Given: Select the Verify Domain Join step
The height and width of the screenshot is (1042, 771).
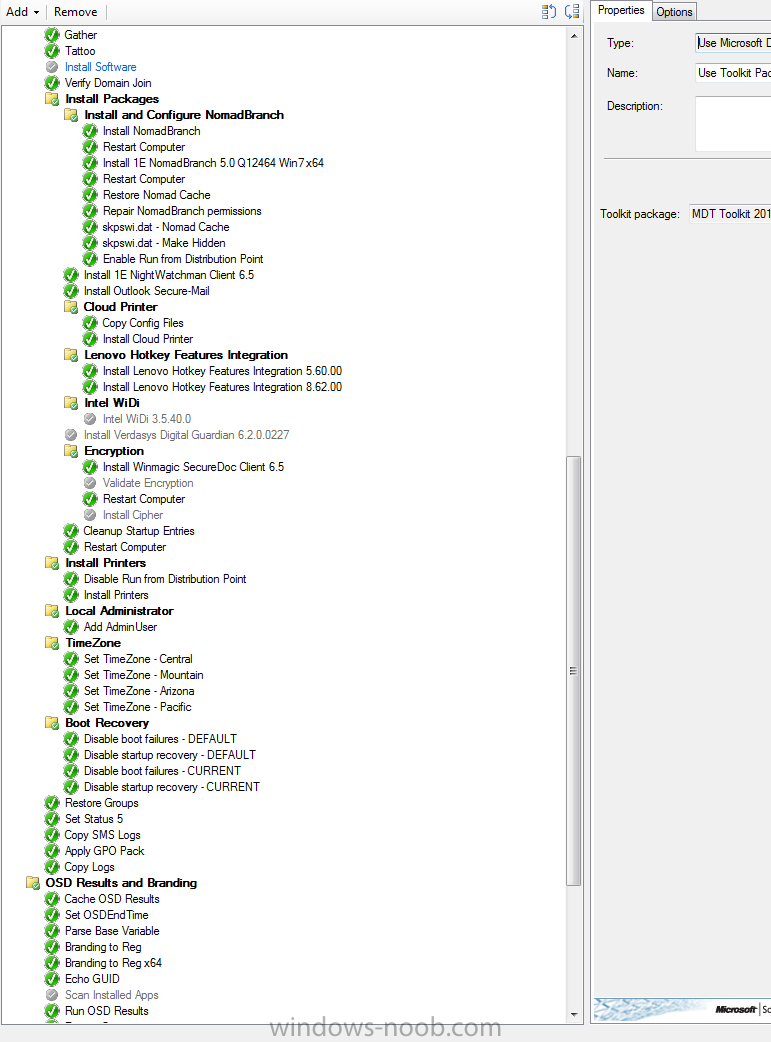Looking at the screenshot, I should point(108,82).
